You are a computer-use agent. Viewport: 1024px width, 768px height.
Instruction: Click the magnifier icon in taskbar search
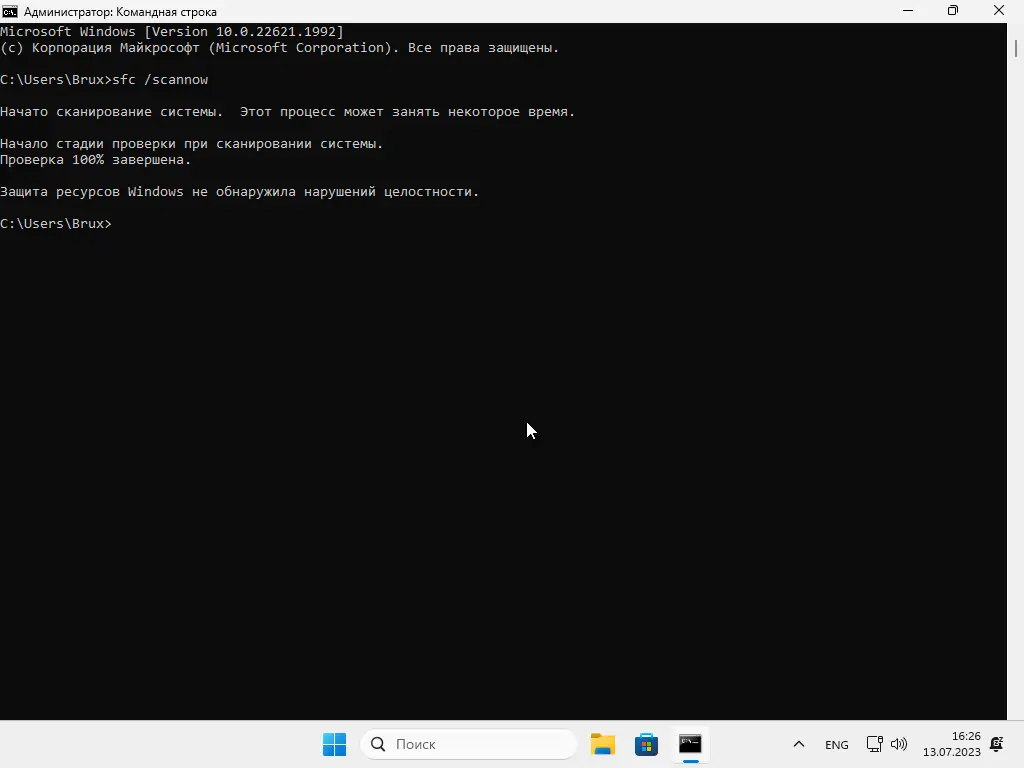pos(377,744)
